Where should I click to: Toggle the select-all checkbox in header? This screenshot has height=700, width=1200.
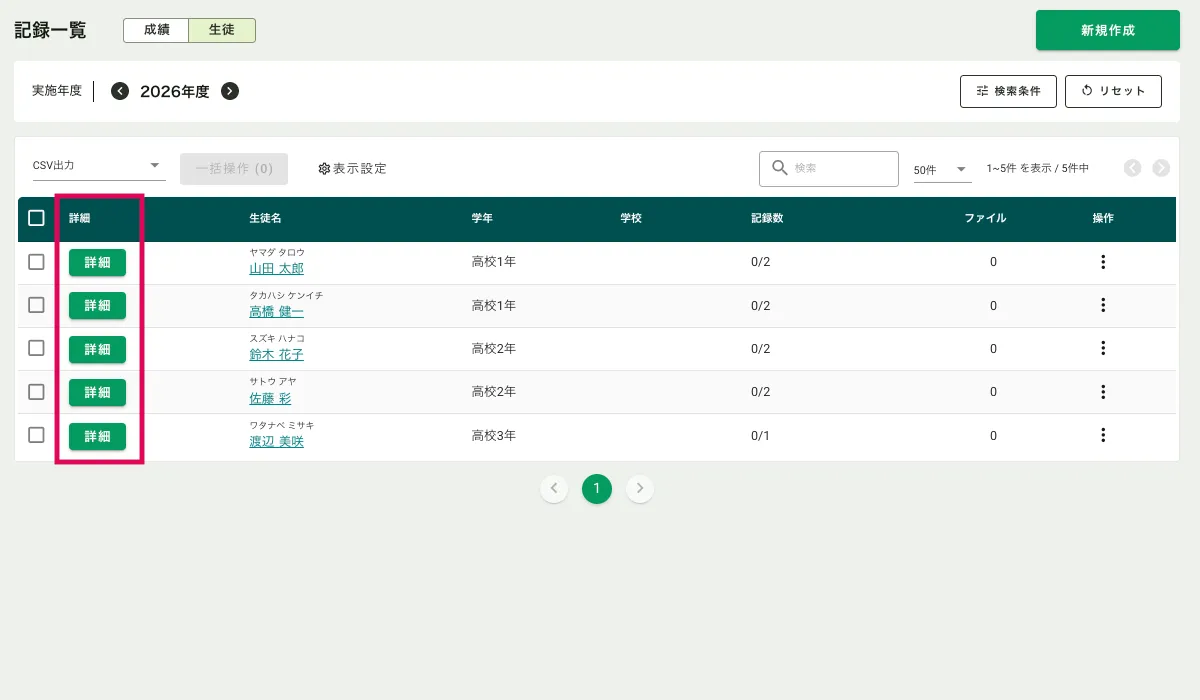36,218
